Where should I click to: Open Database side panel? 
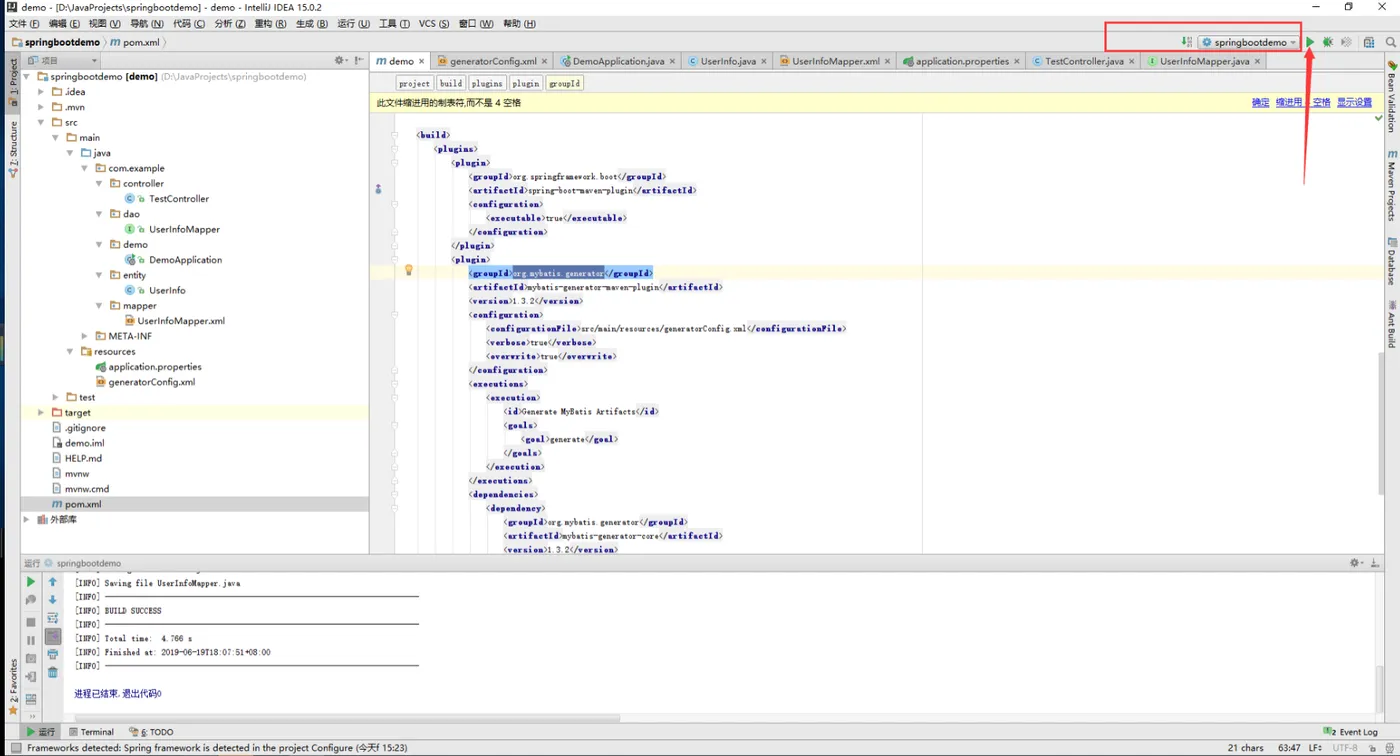point(1391,262)
